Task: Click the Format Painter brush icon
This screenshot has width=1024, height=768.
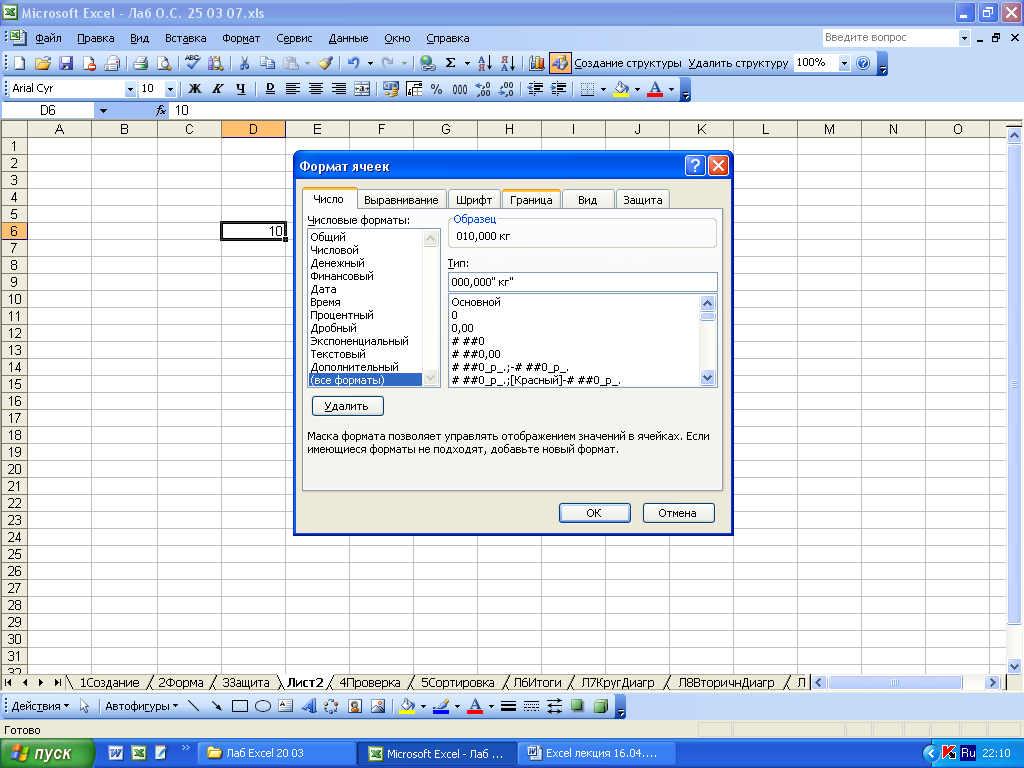Action: pyautogui.click(x=325, y=63)
